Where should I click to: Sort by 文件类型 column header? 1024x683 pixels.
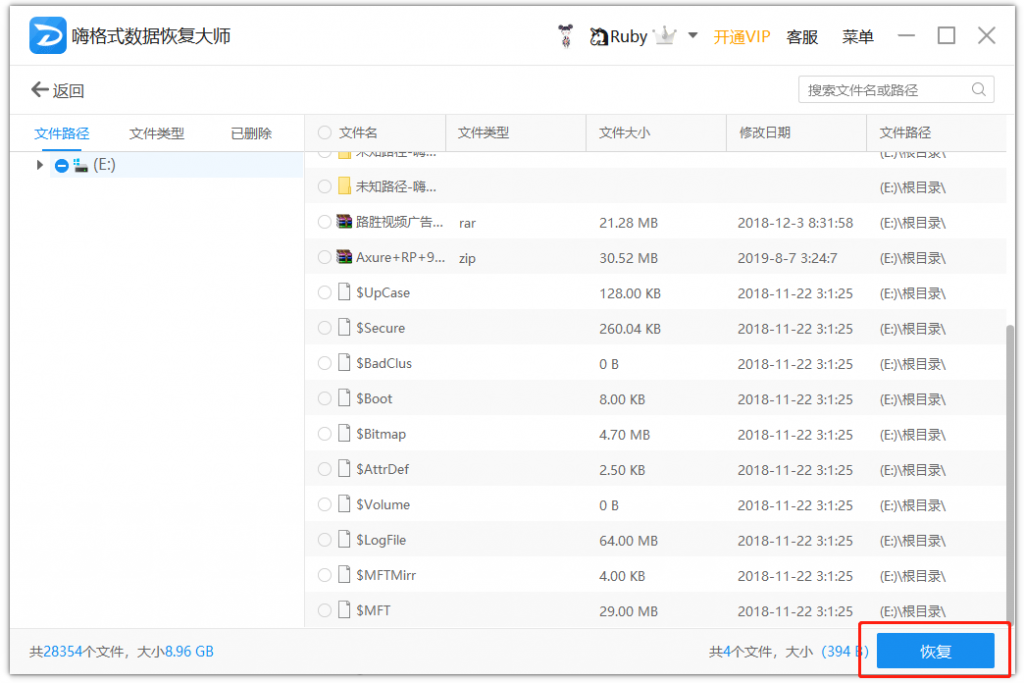click(x=483, y=133)
